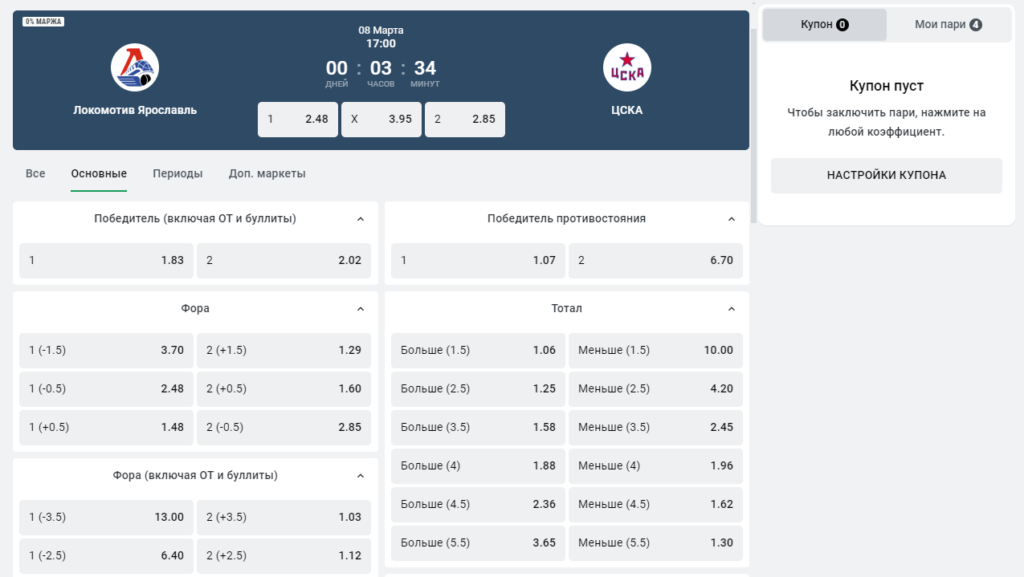Switch to the Все tab
Image resolution: width=1024 pixels, height=577 pixels.
tap(35, 174)
